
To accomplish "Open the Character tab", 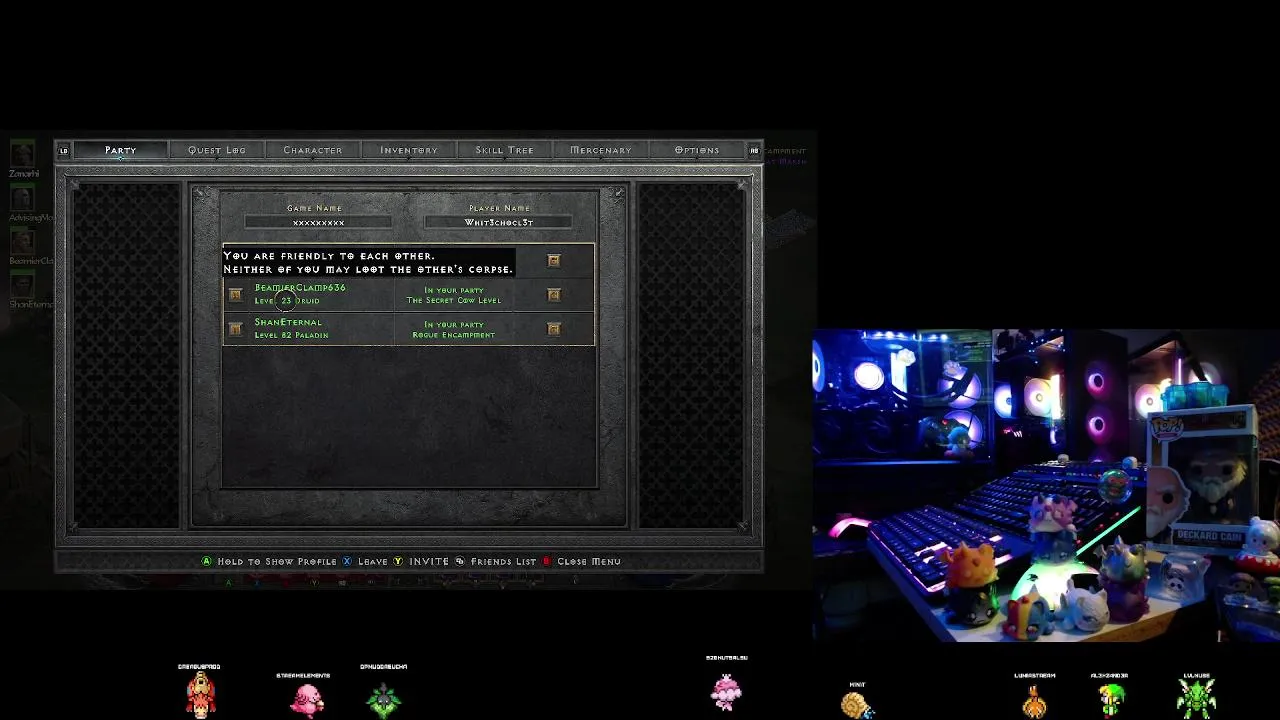I will pyautogui.click(x=313, y=150).
